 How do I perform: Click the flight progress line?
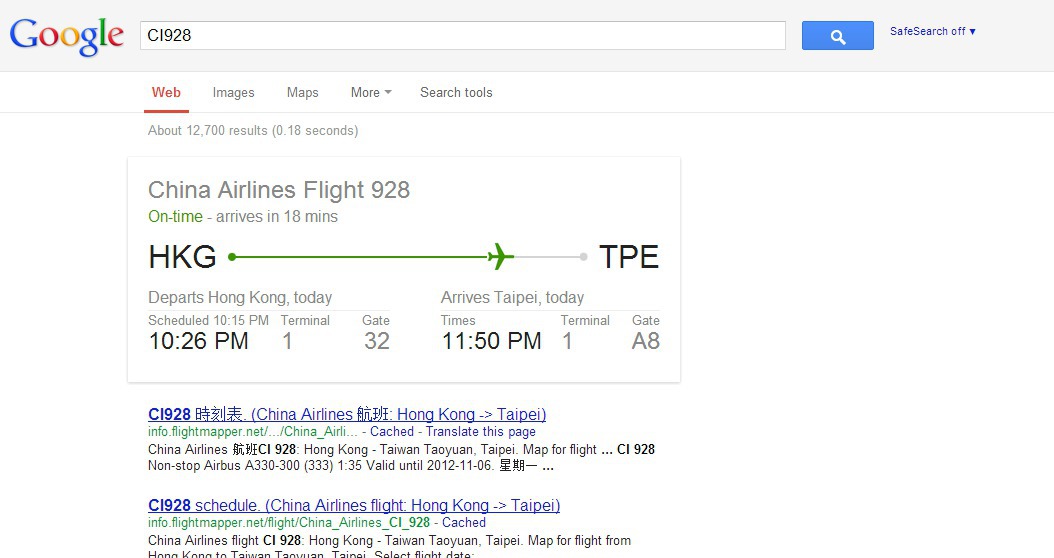tap(360, 257)
